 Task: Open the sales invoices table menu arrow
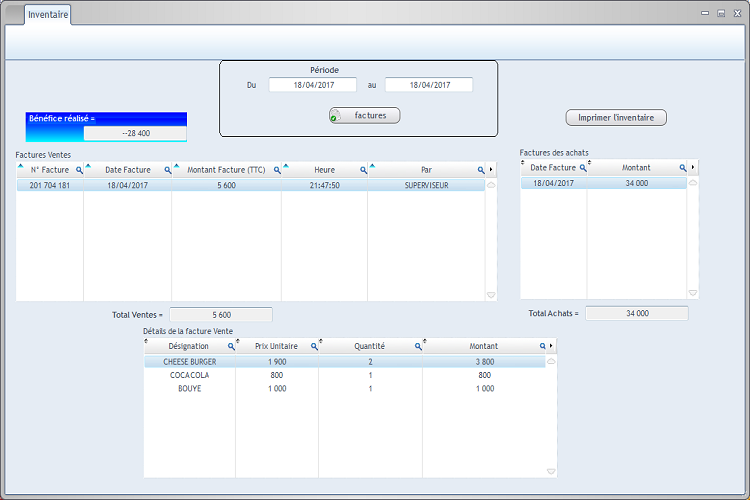click(x=491, y=171)
